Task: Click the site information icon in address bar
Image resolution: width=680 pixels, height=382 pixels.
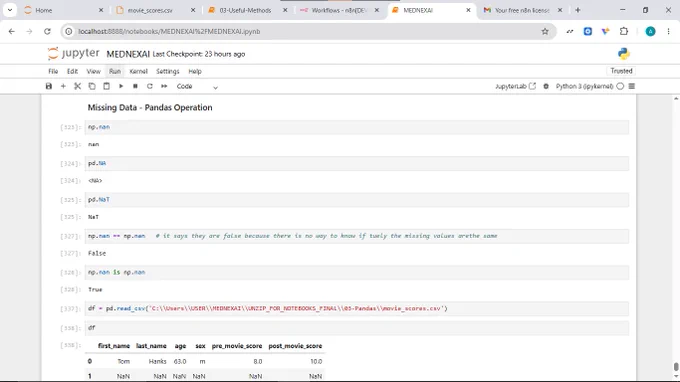Action: (x=69, y=31)
